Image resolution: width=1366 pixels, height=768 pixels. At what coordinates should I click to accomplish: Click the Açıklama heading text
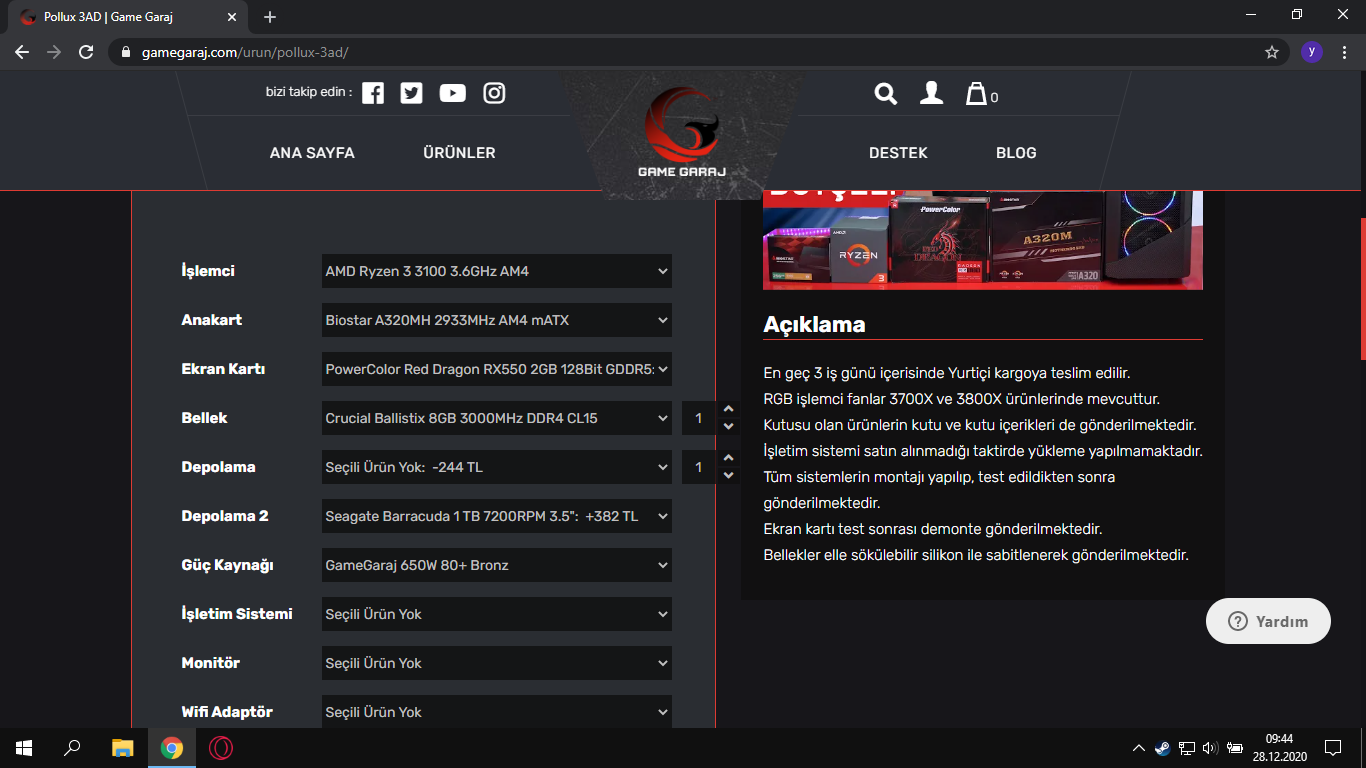click(814, 324)
